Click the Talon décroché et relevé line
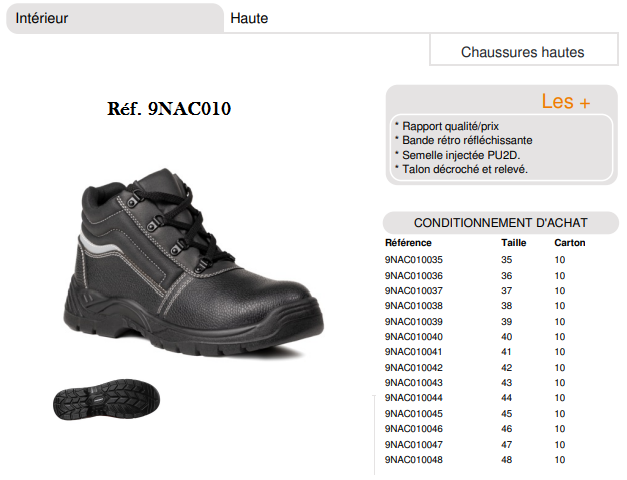The width and height of the screenshot is (627, 480). point(465,169)
